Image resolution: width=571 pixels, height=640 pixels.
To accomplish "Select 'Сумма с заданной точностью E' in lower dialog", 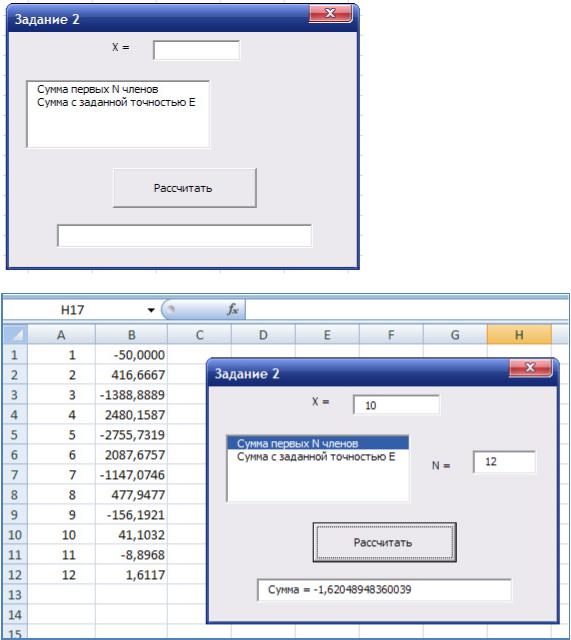I will [316, 456].
